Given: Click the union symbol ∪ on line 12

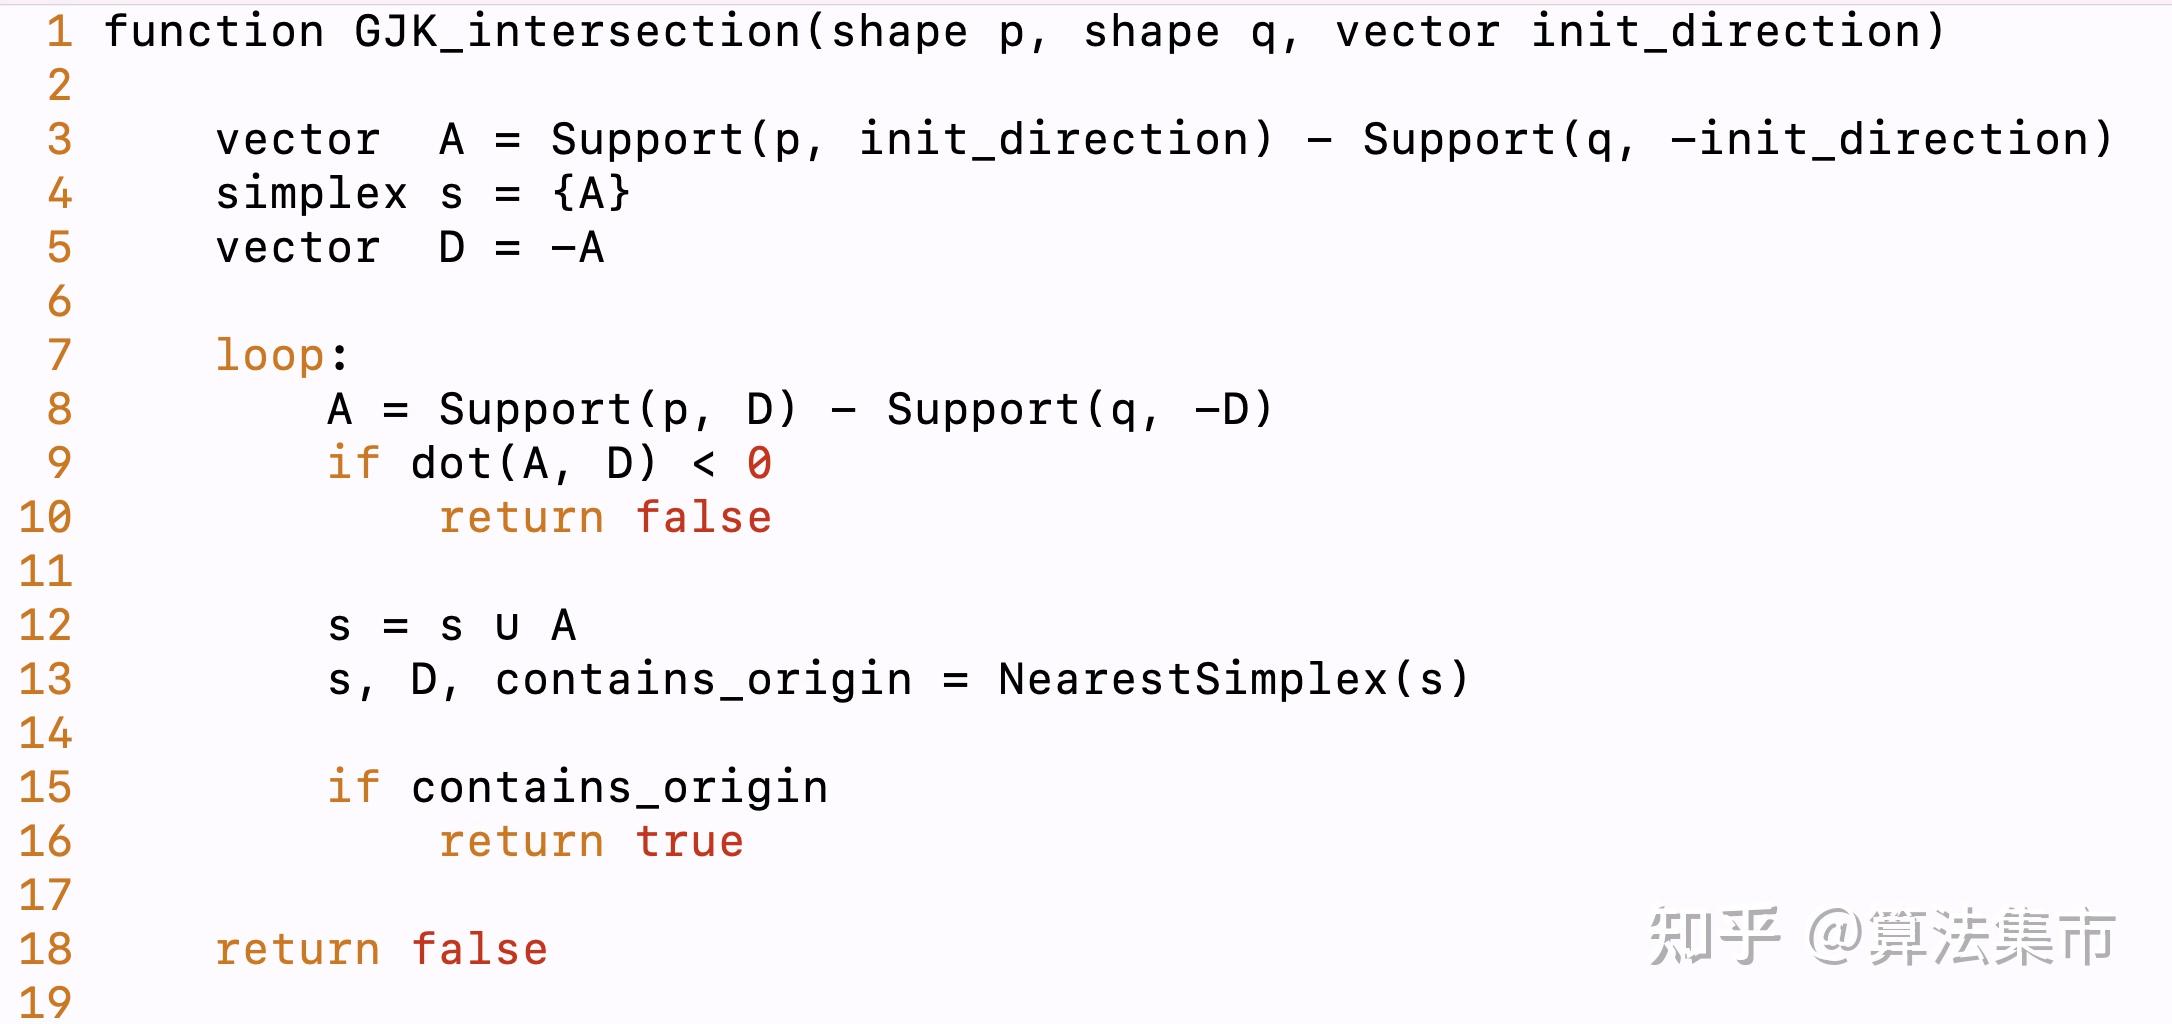Looking at the screenshot, I should [x=507, y=626].
